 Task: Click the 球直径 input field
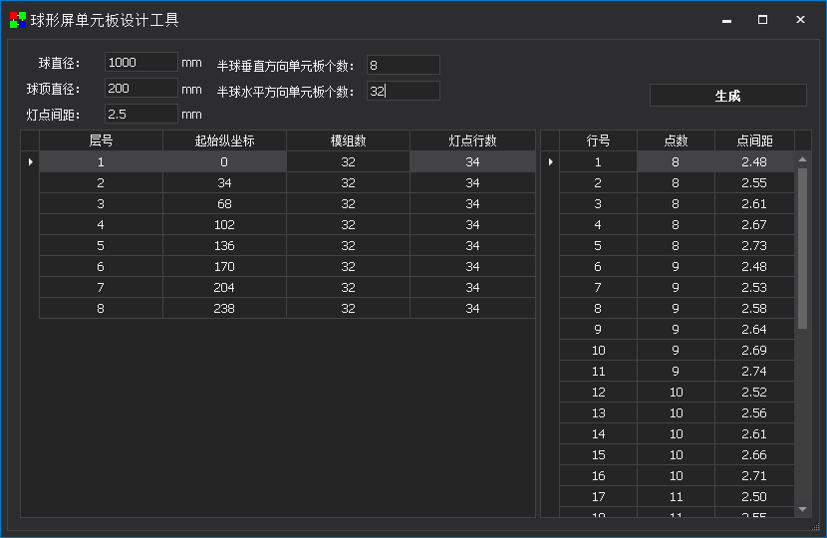(140, 63)
